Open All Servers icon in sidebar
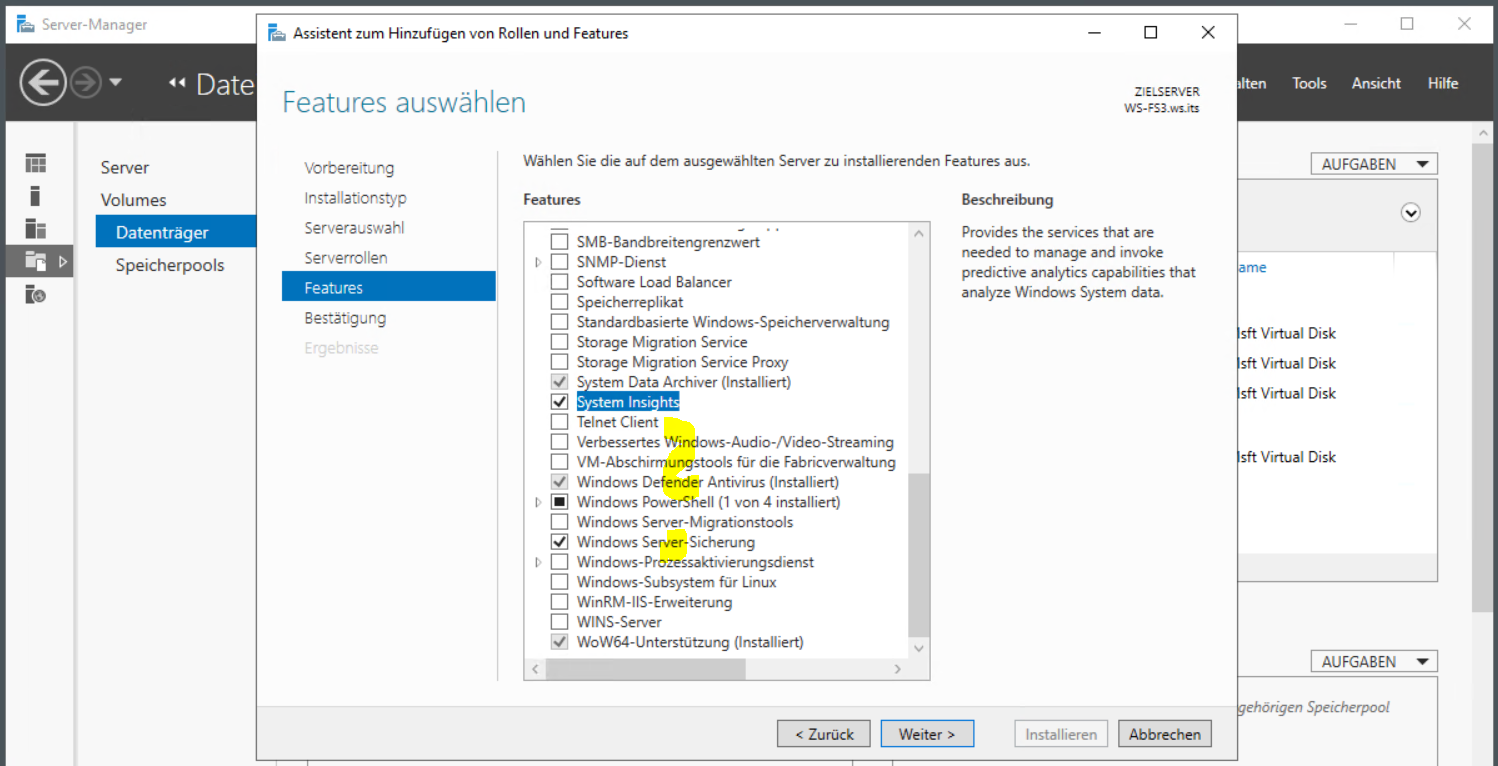The image size is (1498, 766). [x=36, y=229]
